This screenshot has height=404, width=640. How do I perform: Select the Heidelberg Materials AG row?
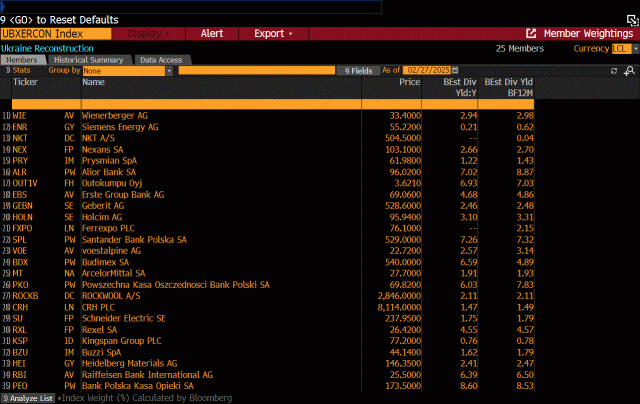click(x=267, y=364)
